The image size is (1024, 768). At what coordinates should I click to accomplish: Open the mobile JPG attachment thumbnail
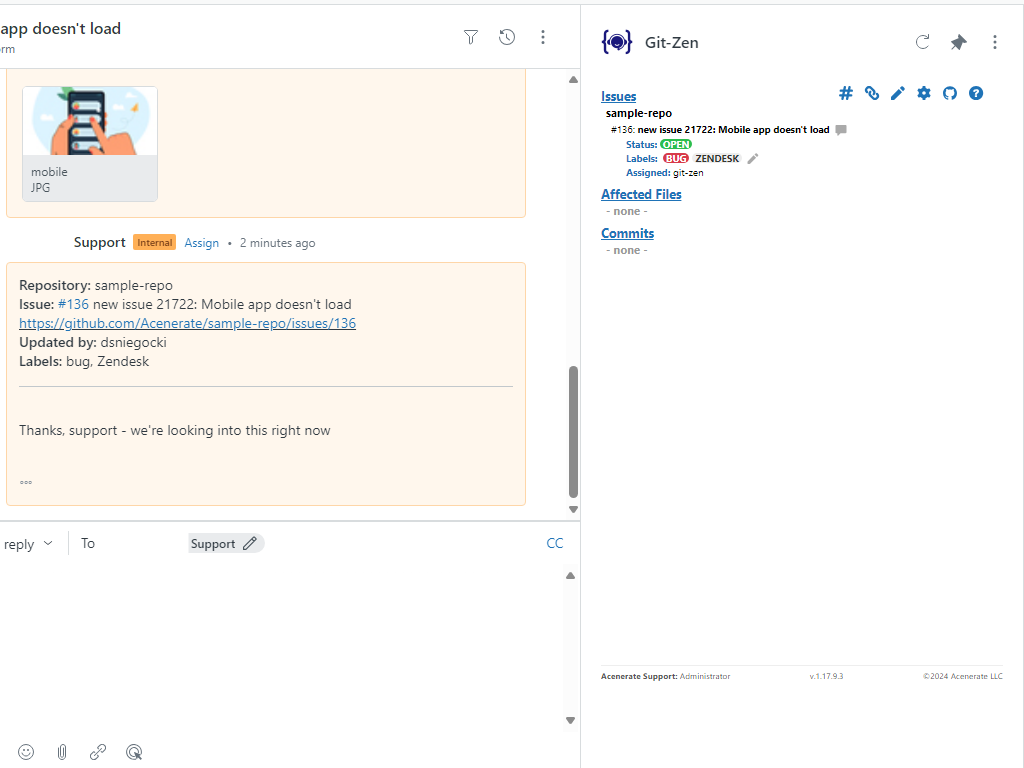click(90, 143)
